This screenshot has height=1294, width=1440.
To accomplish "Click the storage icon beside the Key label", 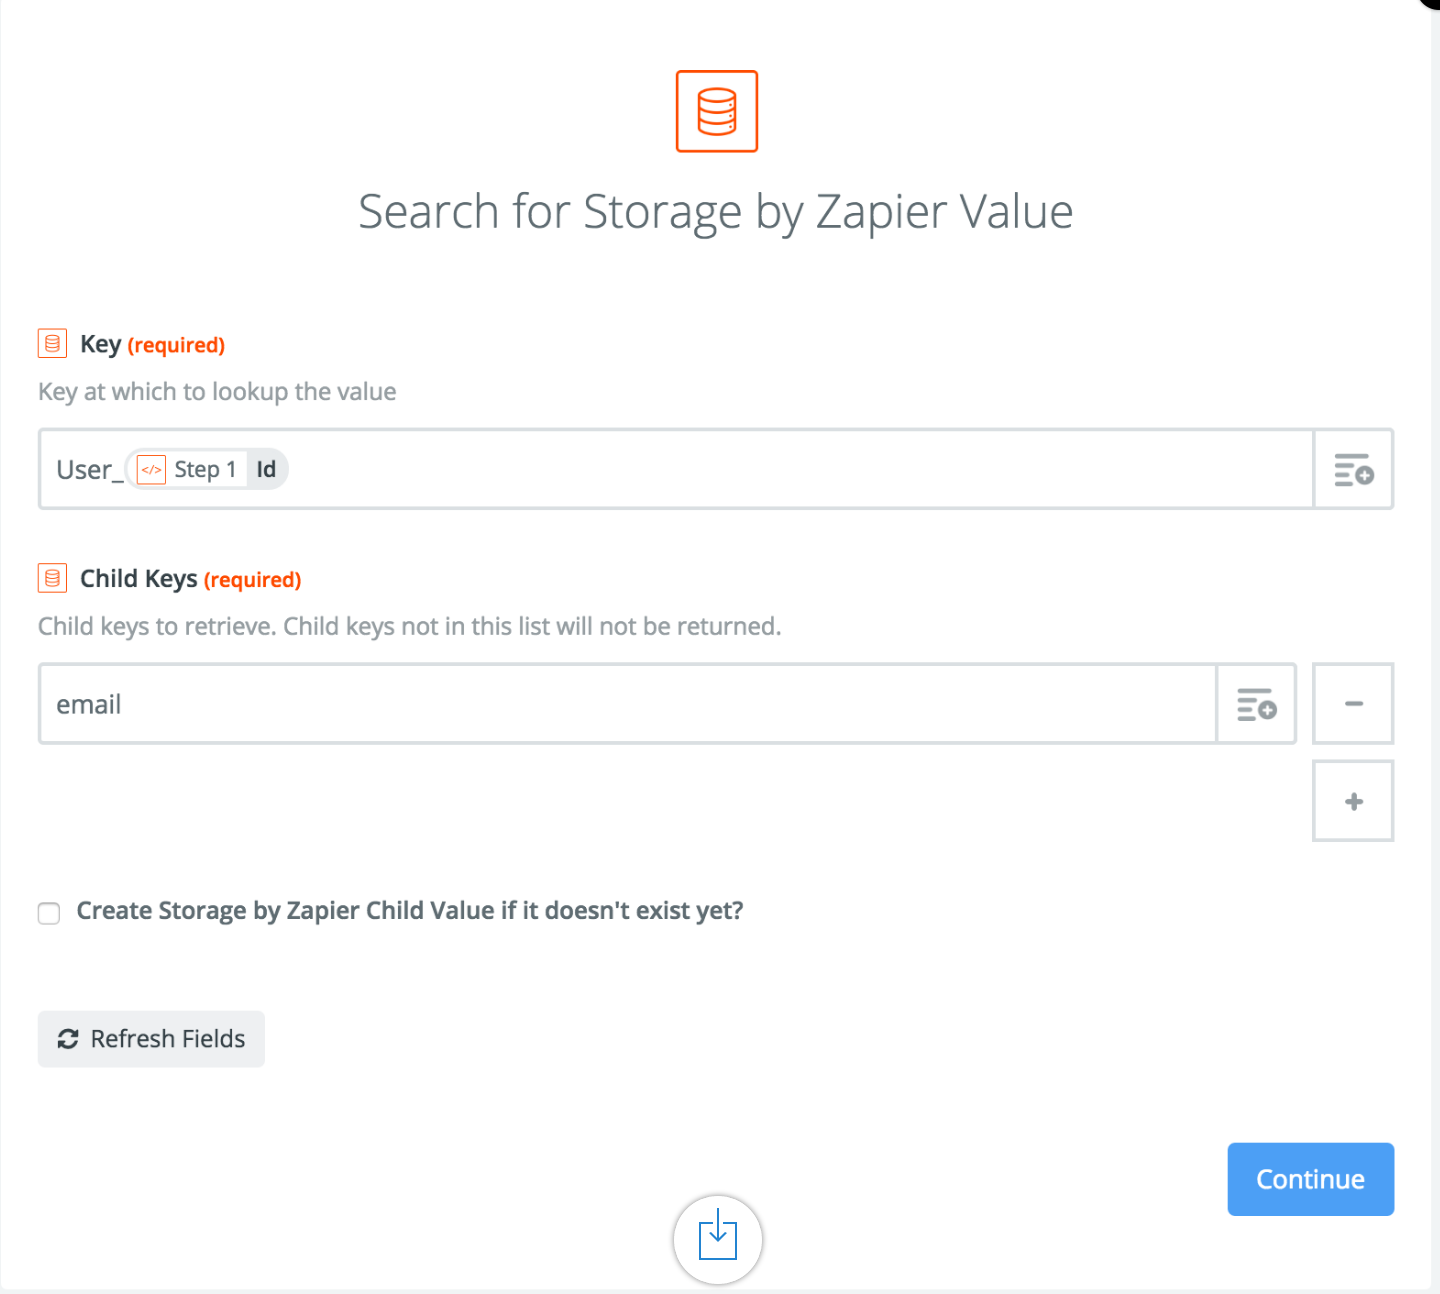I will [x=53, y=343].
